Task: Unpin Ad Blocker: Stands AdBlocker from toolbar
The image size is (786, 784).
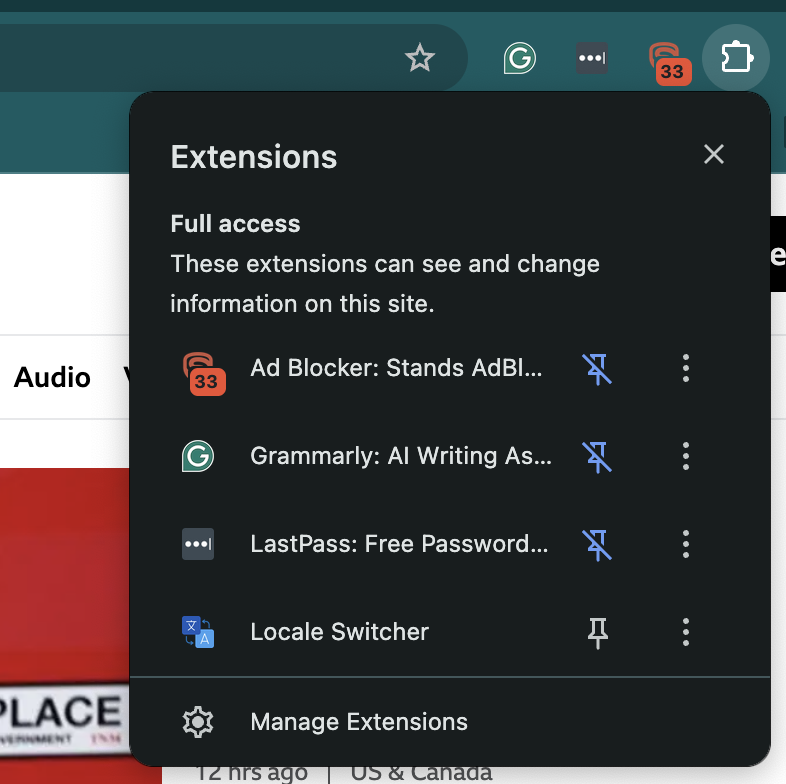Action: 598,368
